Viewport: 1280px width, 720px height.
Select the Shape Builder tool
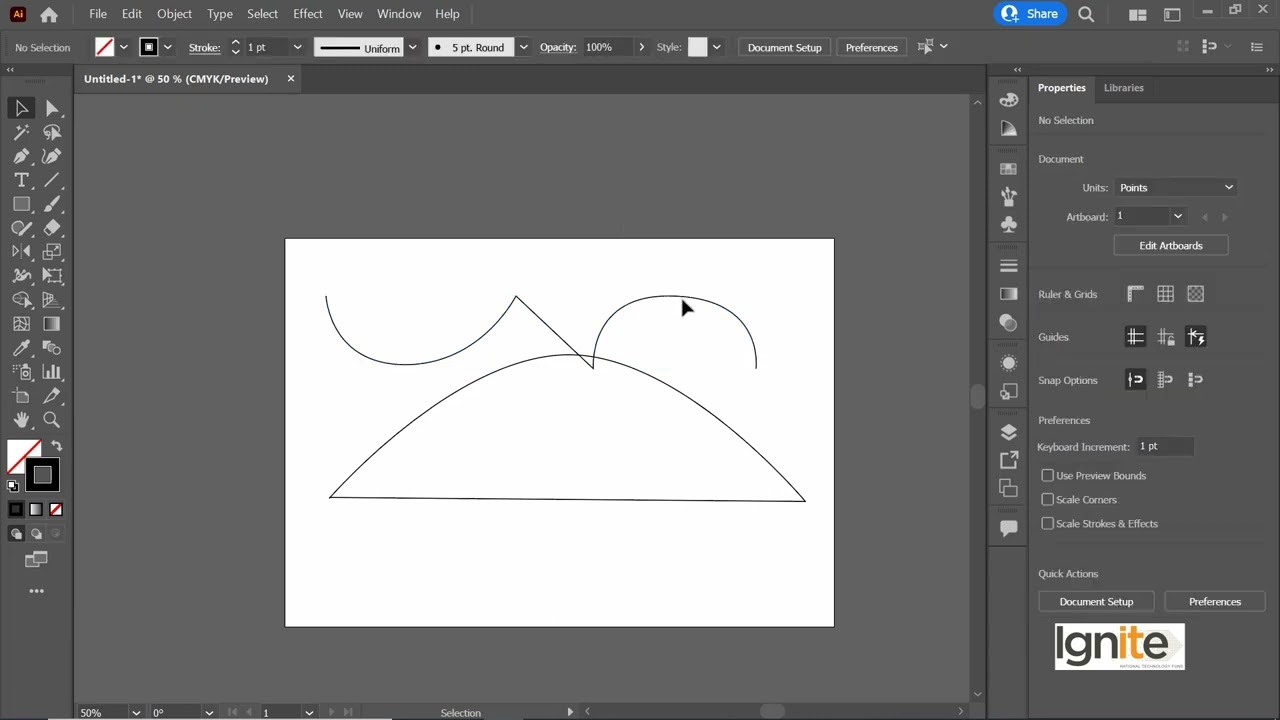coord(21,300)
